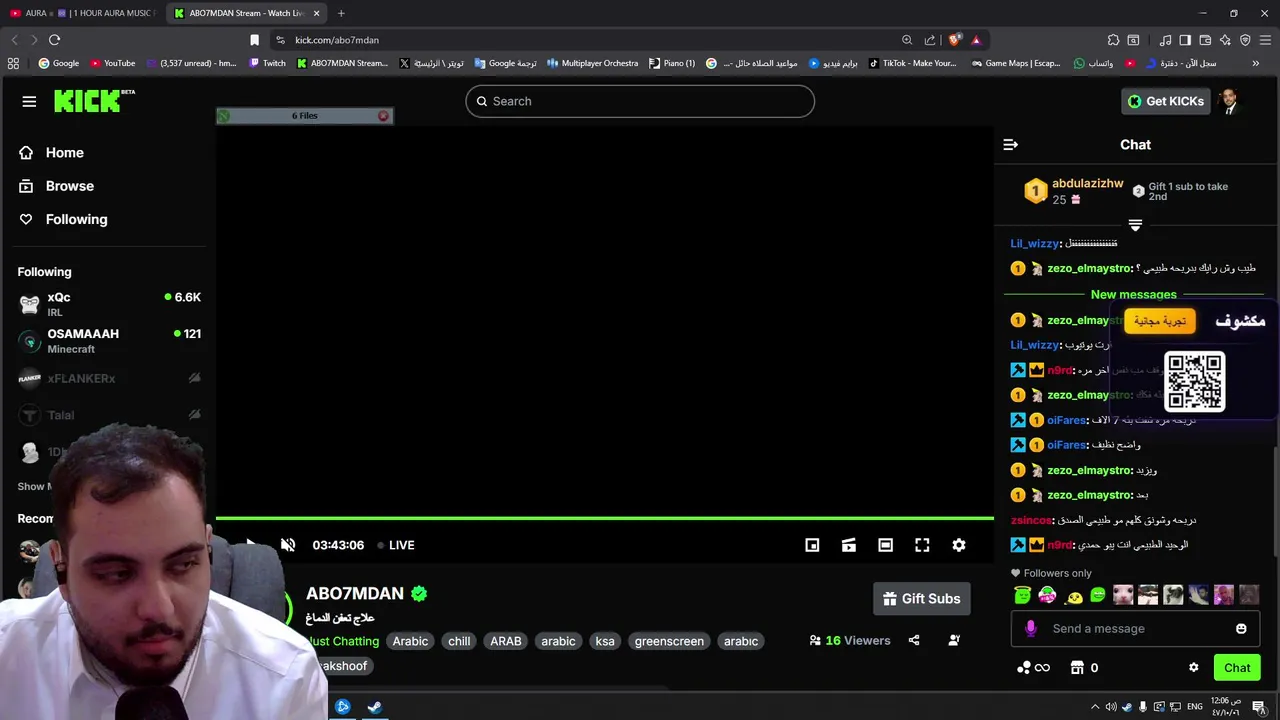Open the viewers list user icon
This screenshot has height=720, width=1280.
pos(954,640)
